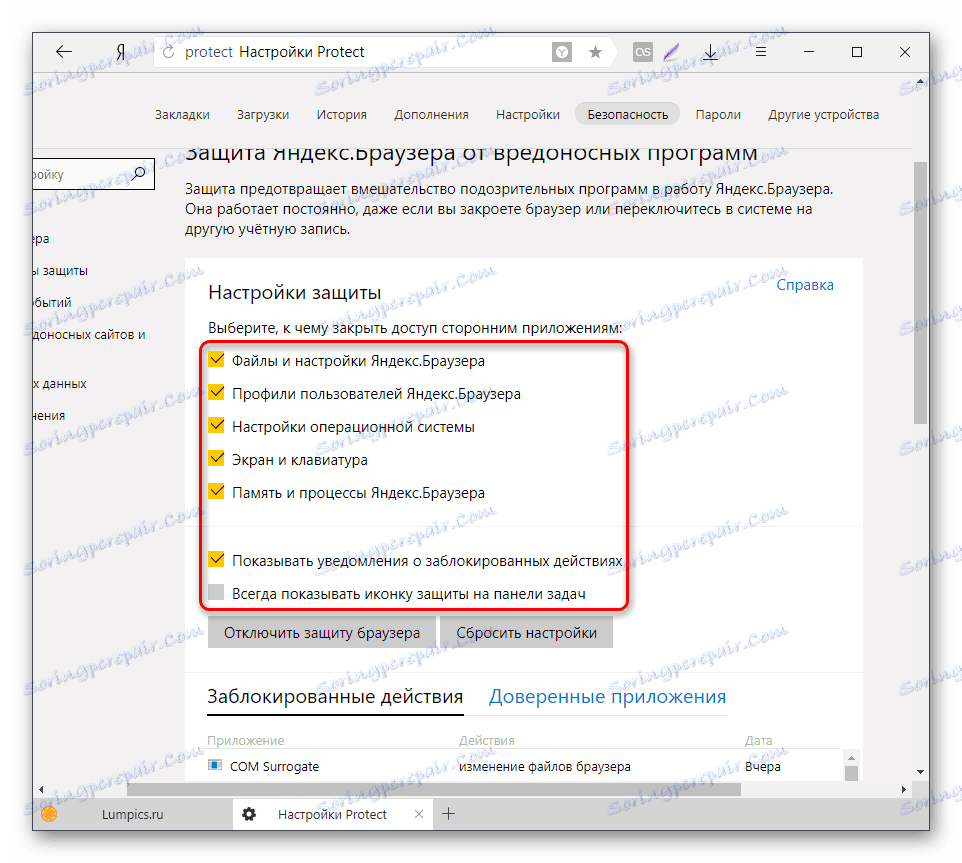
Task: Uncheck "Экран и клавиатура" checkbox
Action: pyautogui.click(x=217, y=459)
